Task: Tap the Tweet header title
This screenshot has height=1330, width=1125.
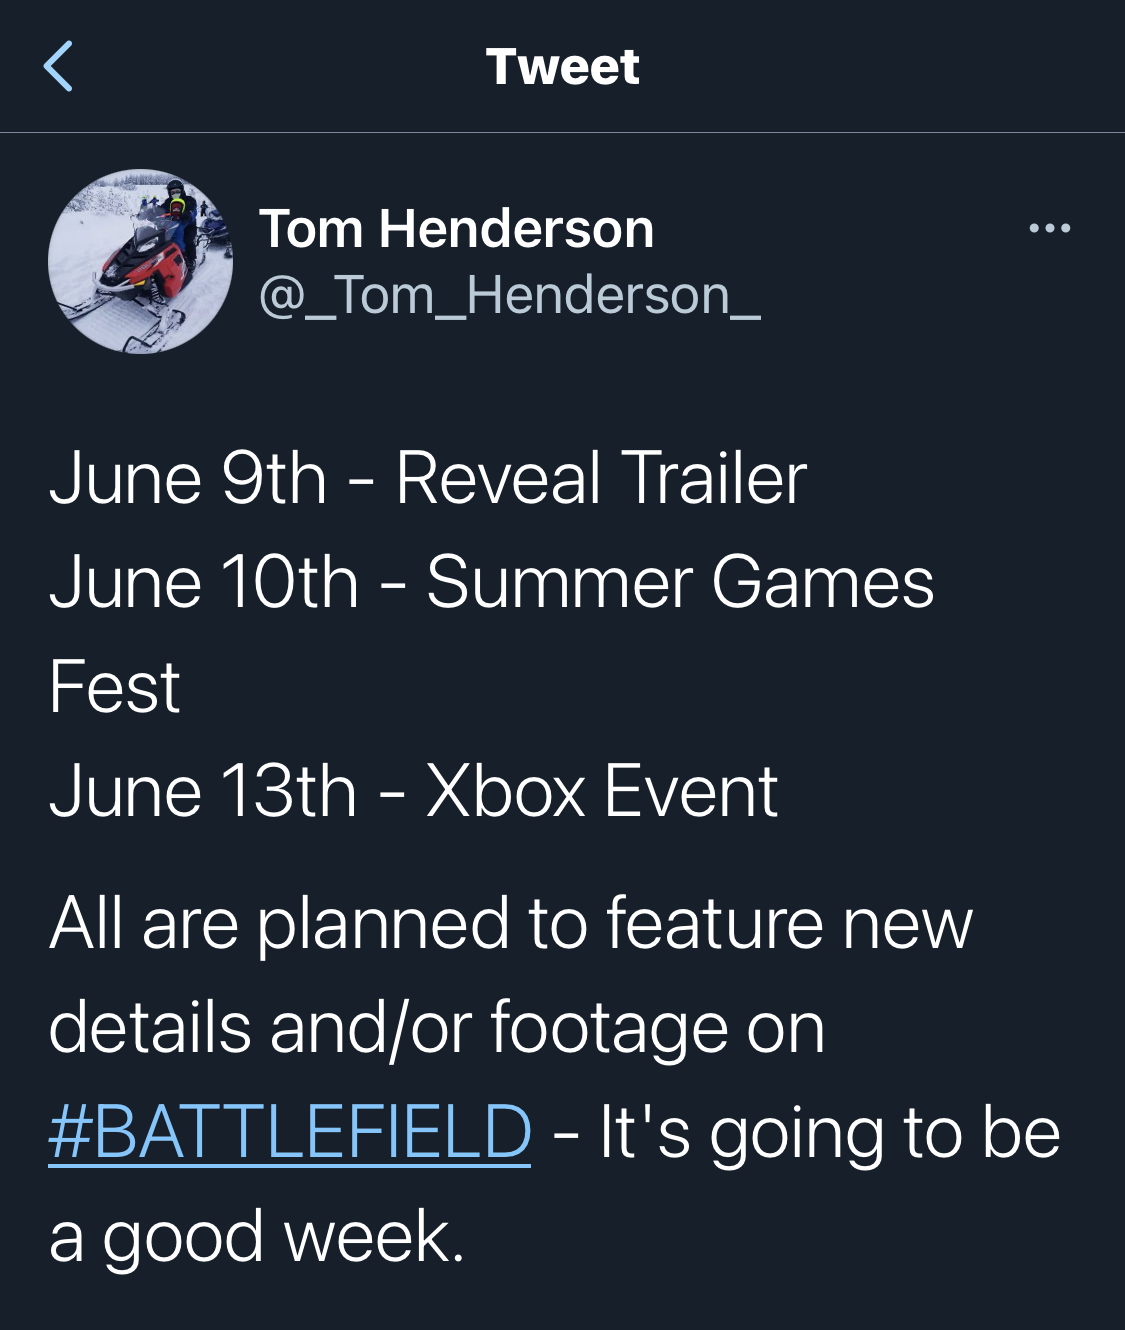Action: [562, 67]
